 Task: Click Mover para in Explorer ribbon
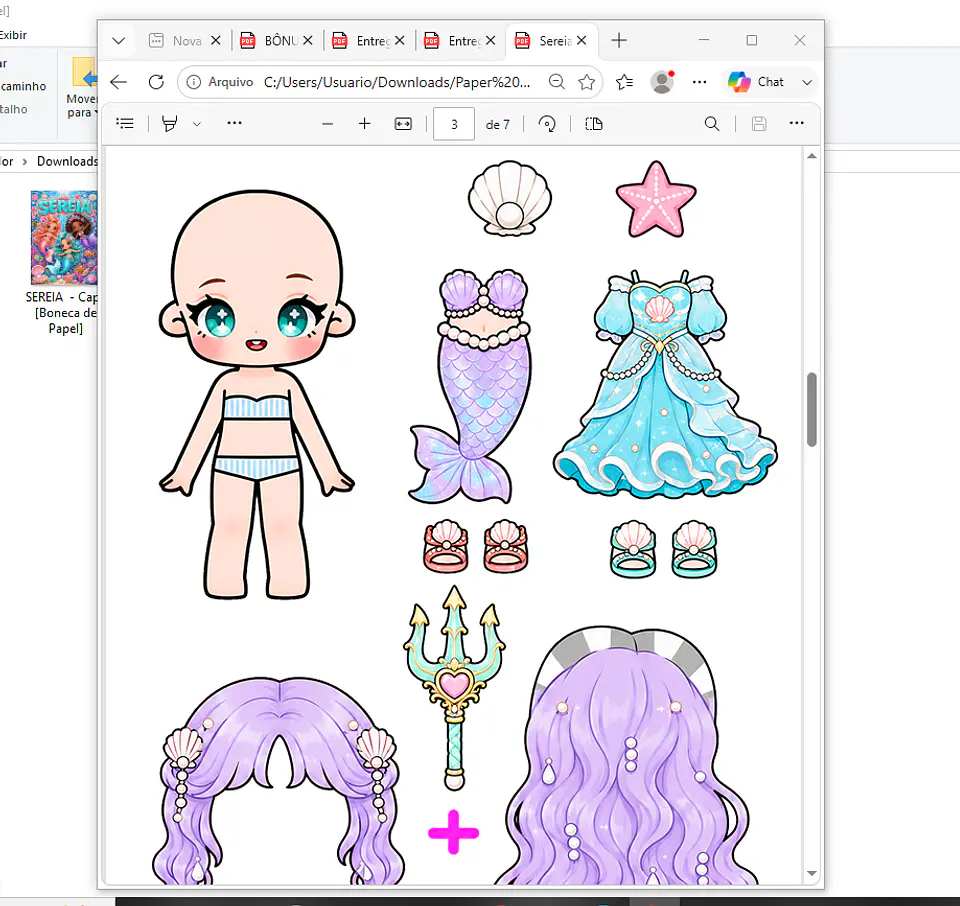coord(81,88)
